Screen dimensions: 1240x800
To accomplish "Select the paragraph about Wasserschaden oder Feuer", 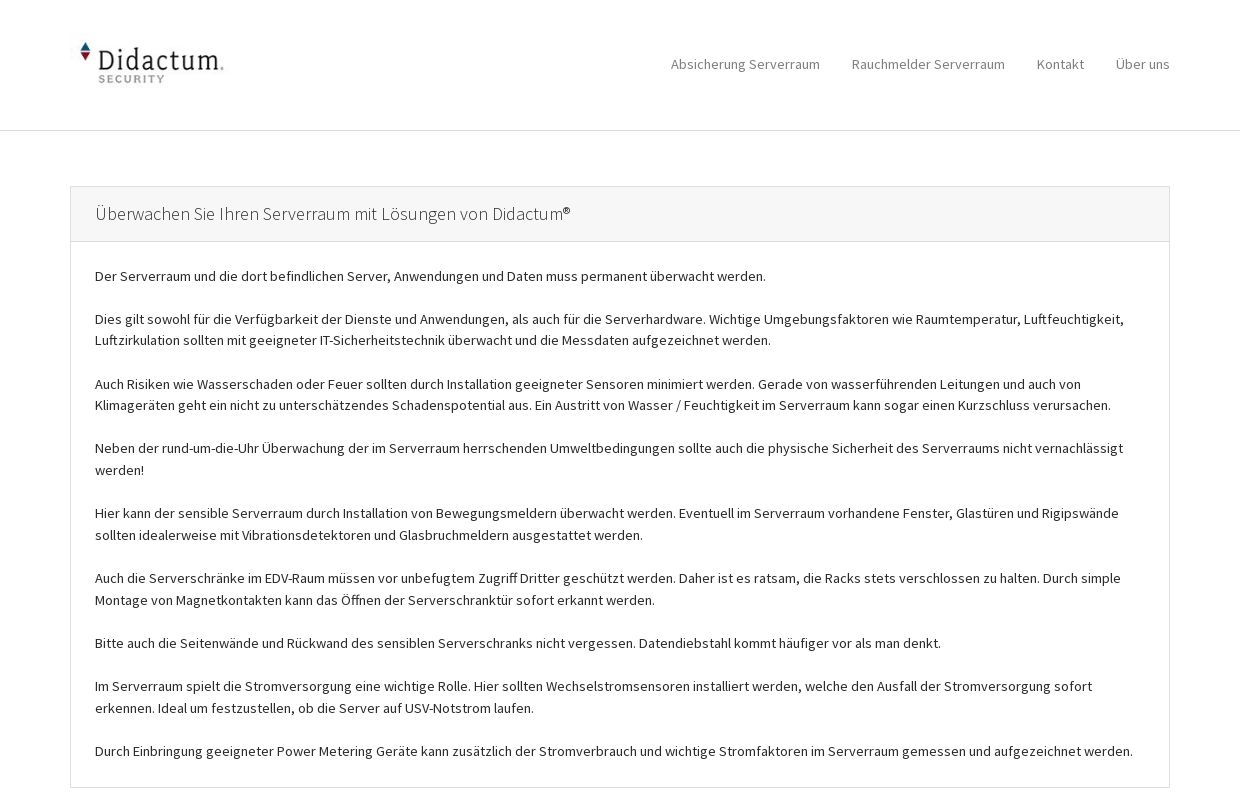I will coord(602,395).
